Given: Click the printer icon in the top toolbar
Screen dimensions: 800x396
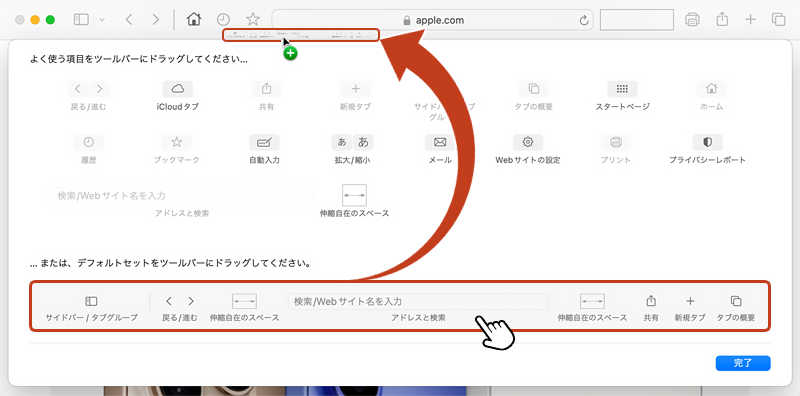Looking at the screenshot, I should 692,20.
